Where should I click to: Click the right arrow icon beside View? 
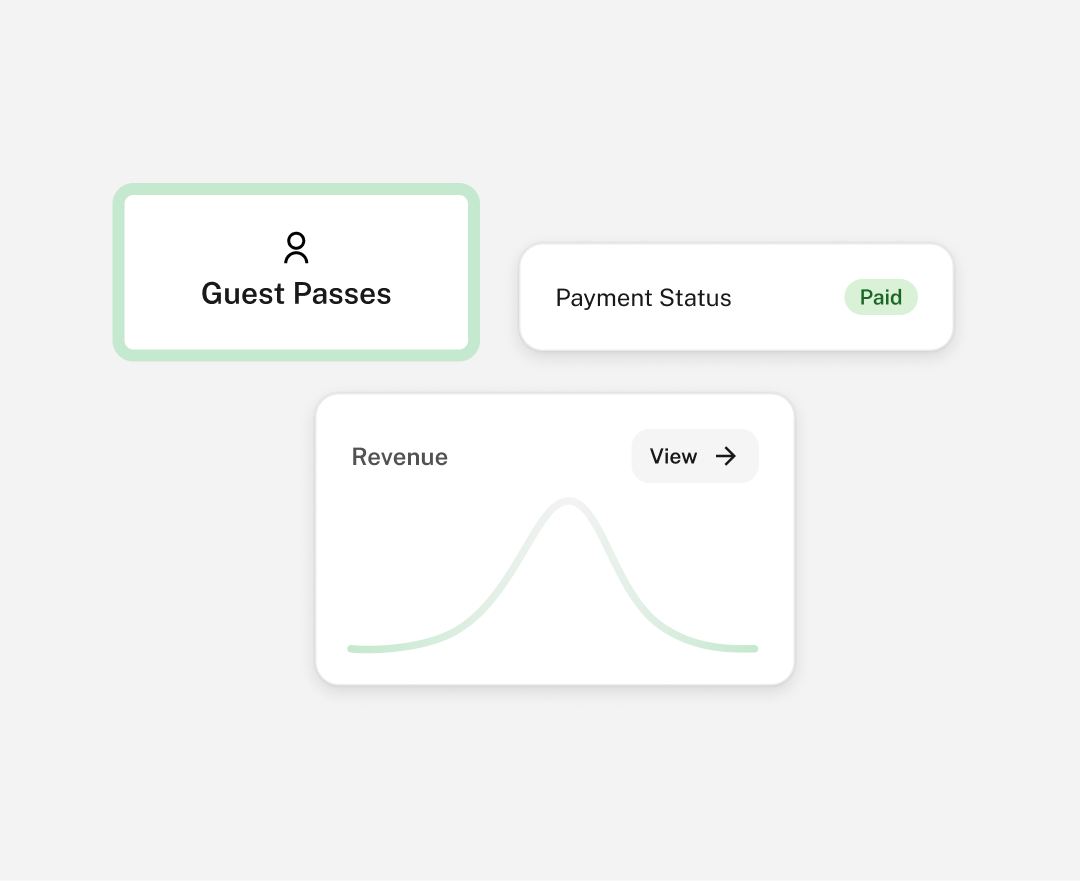pyautogui.click(x=726, y=456)
